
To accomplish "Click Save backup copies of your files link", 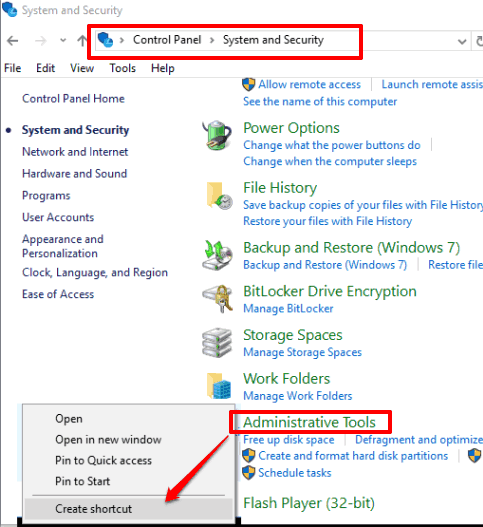I will point(363,205).
